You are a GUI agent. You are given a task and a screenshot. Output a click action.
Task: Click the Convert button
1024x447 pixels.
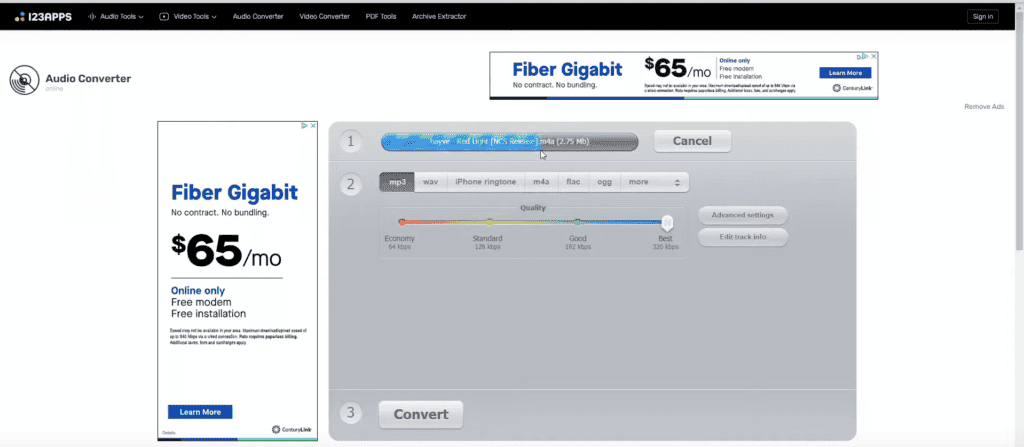(421, 414)
